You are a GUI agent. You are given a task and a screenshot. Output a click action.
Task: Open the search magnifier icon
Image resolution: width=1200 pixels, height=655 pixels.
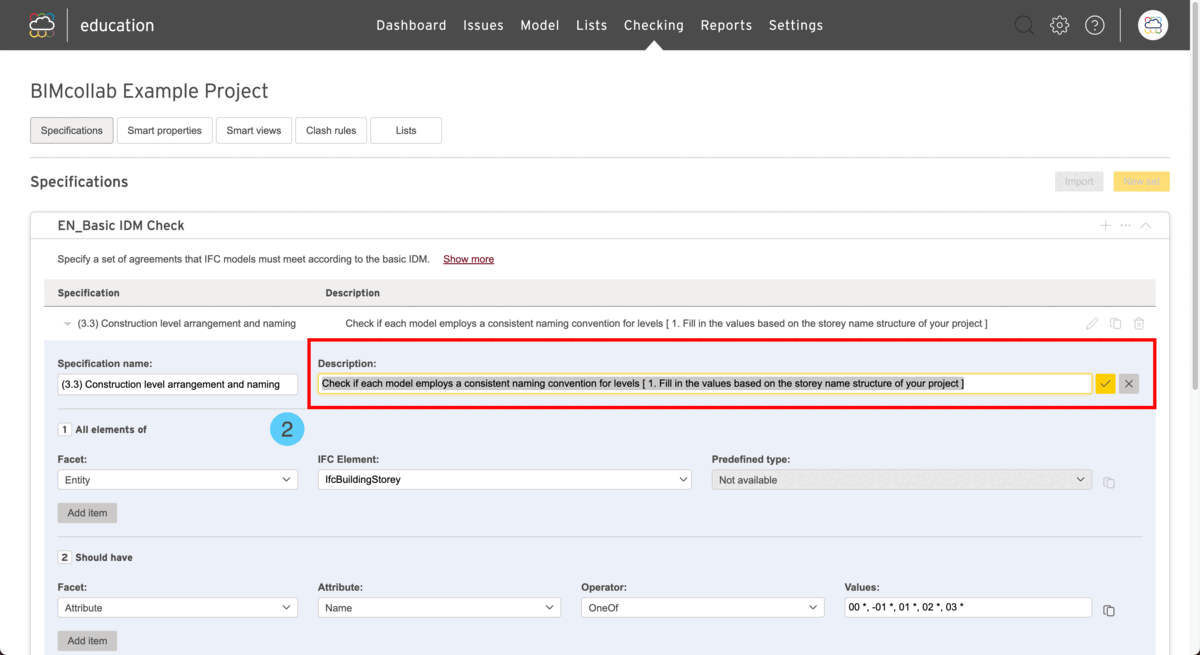(1024, 25)
